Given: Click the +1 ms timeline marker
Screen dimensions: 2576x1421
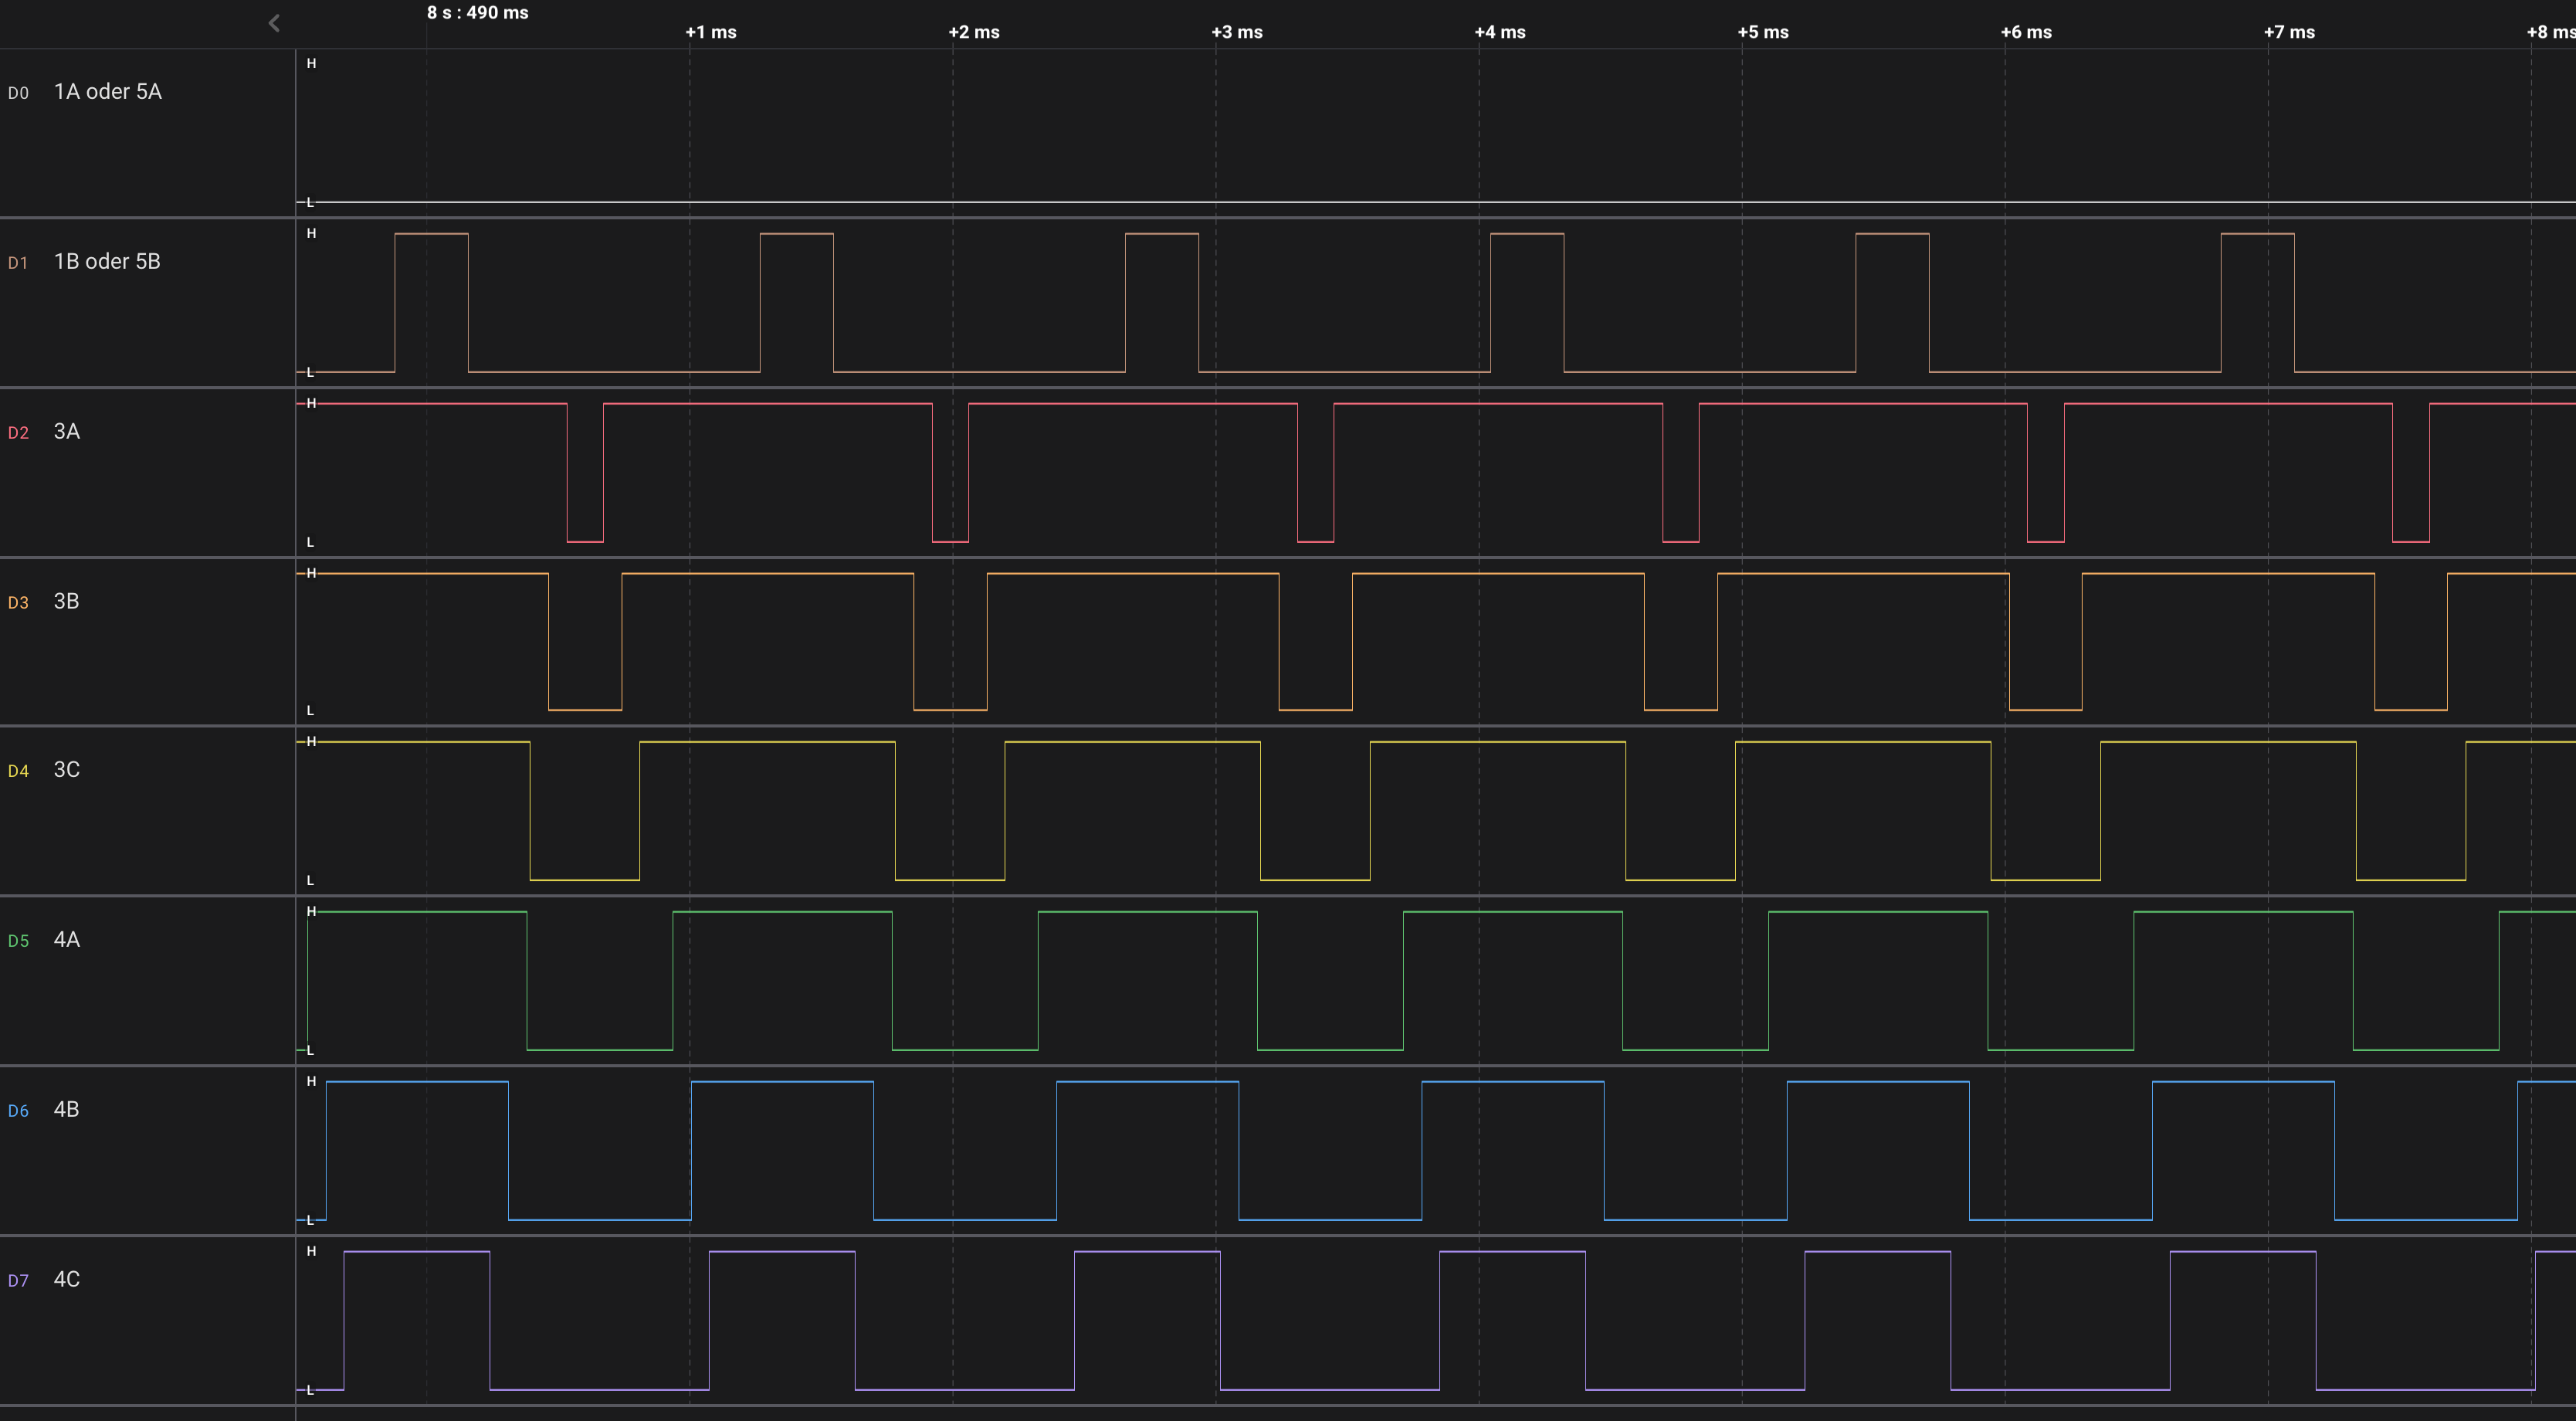Looking at the screenshot, I should [x=711, y=32].
